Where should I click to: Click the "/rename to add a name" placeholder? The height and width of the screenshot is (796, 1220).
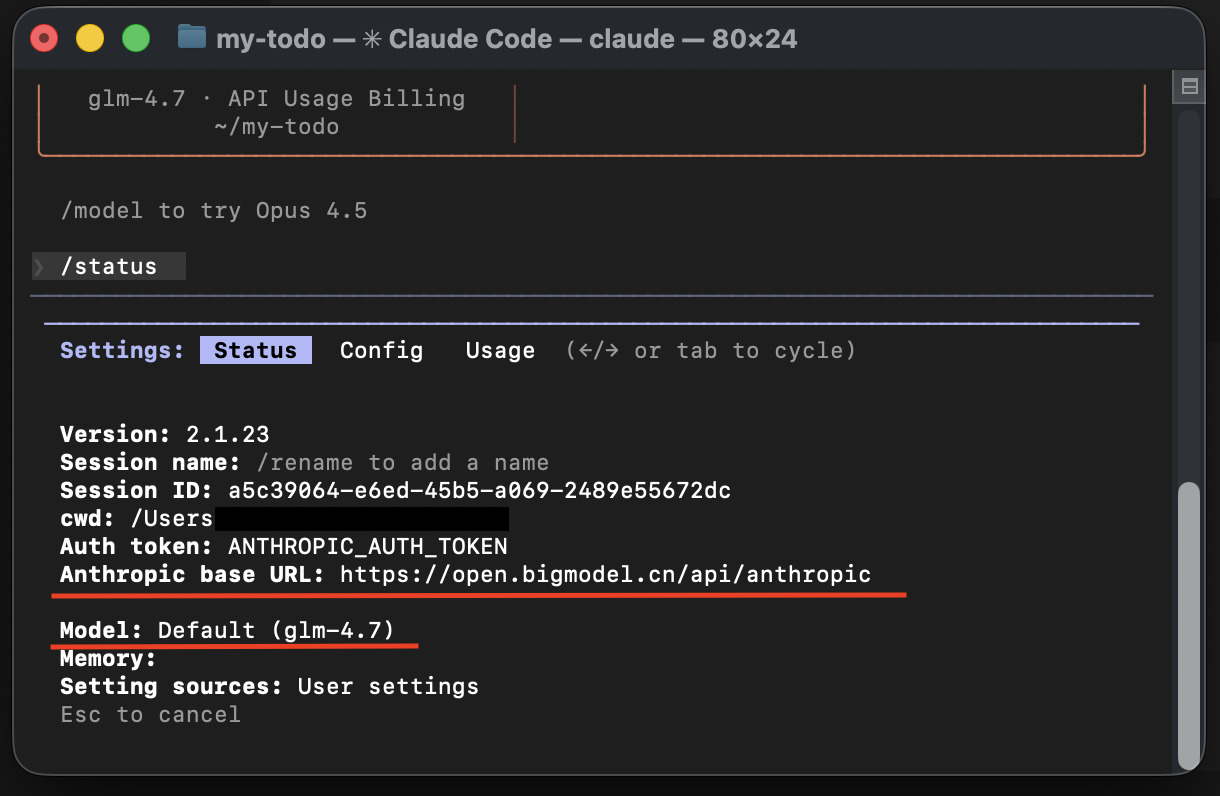coord(402,463)
